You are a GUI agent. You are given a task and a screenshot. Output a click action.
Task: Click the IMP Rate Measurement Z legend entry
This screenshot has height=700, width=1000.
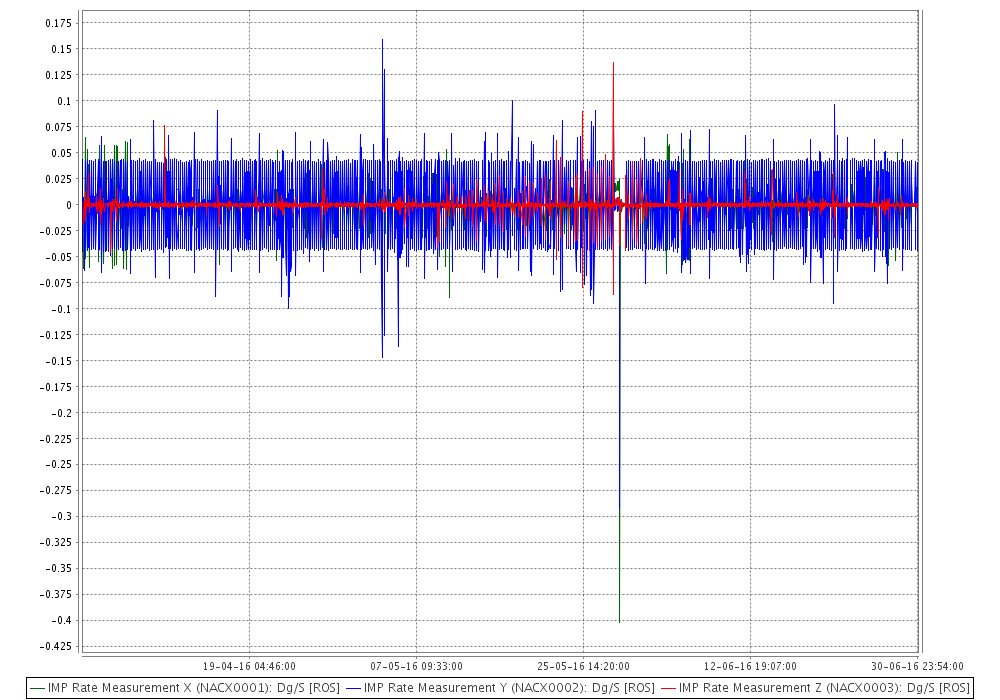point(815,688)
